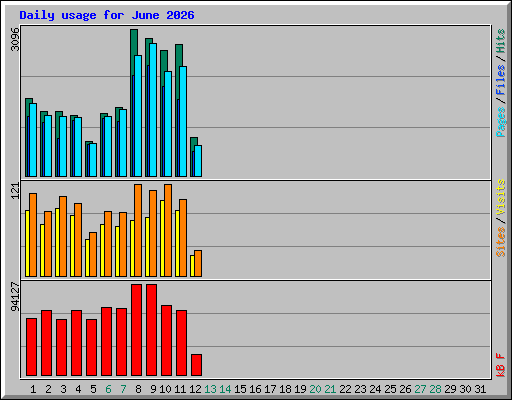512x400 pixels.
Task: Select day 12 on the x-axis
Action: tap(195, 389)
